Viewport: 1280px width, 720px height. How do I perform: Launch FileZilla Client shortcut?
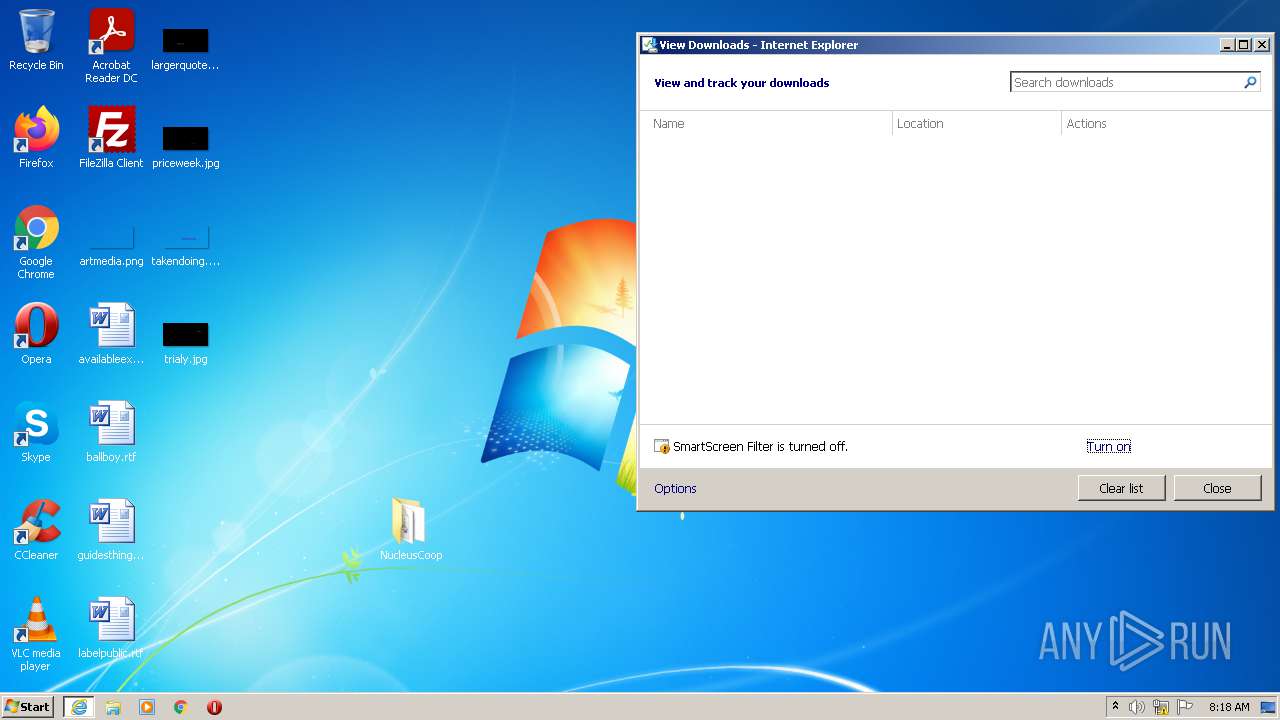pos(111,138)
